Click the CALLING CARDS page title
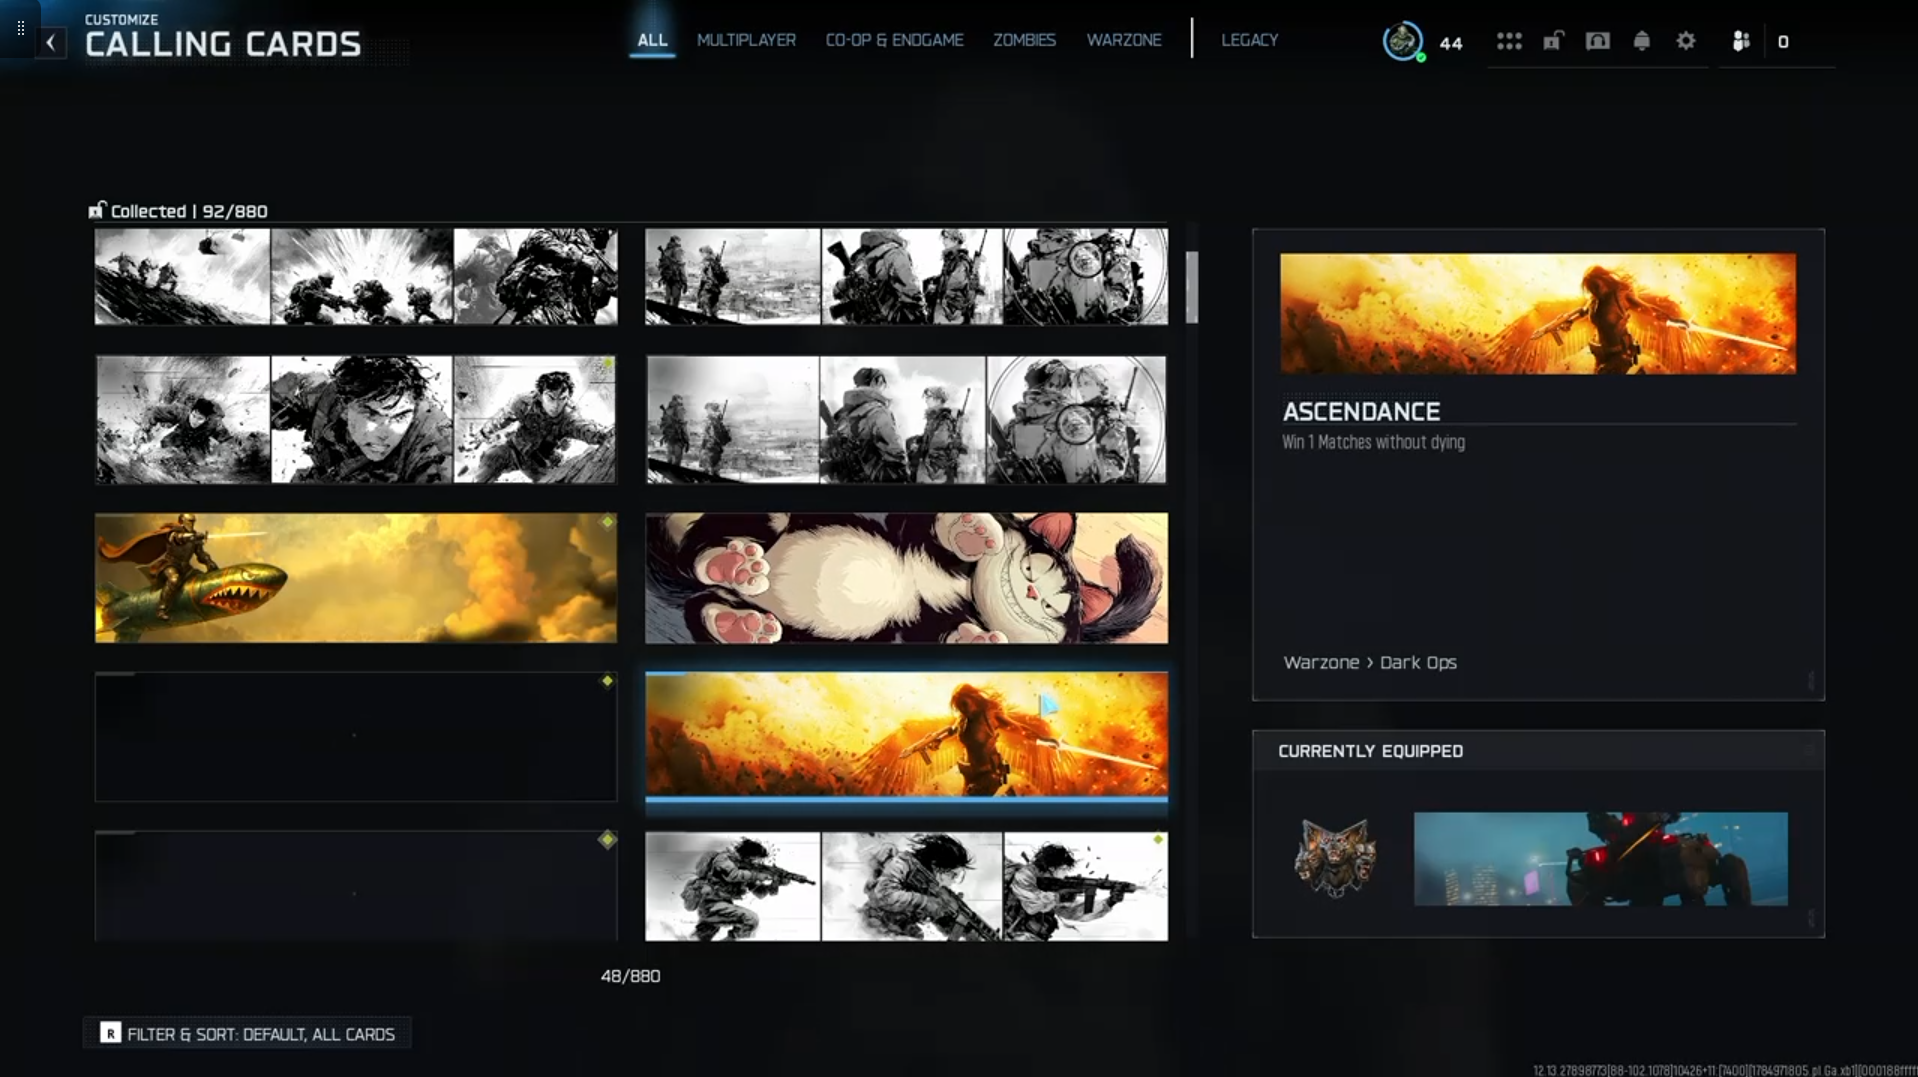This screenshot has height=1077, width=1918. (223, 44)
